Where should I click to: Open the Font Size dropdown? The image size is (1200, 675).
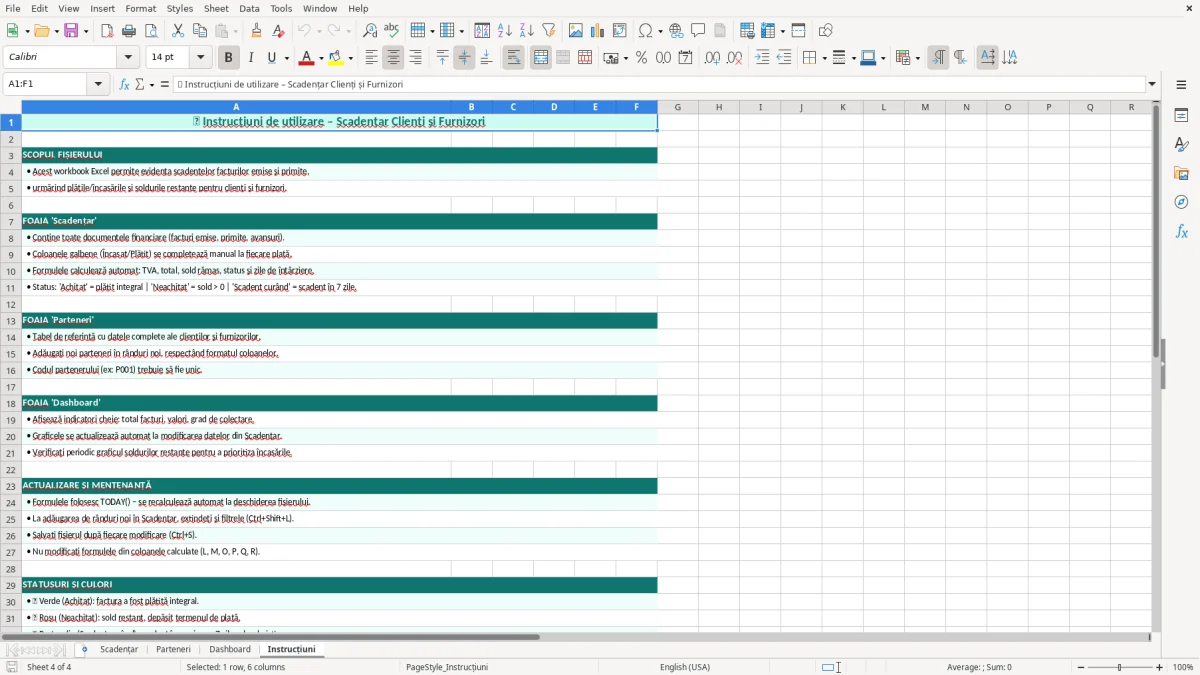(x=201, y=58)
